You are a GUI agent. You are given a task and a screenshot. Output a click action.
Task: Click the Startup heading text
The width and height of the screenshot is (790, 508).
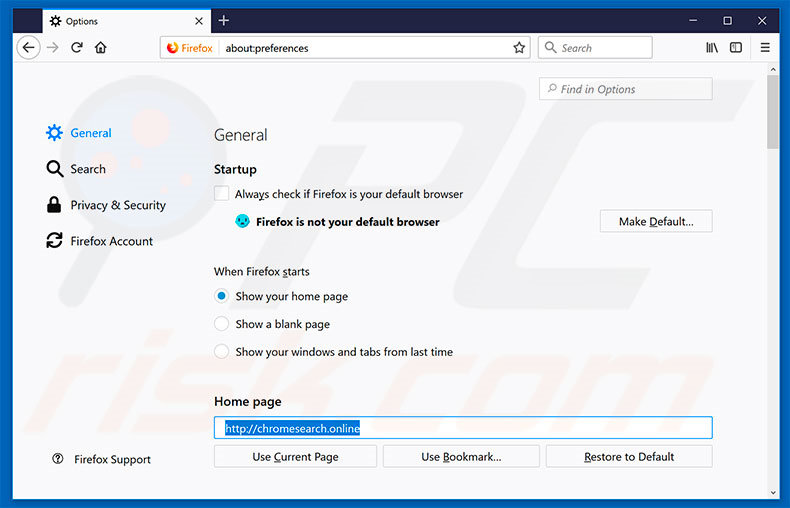tap(235, 169)
